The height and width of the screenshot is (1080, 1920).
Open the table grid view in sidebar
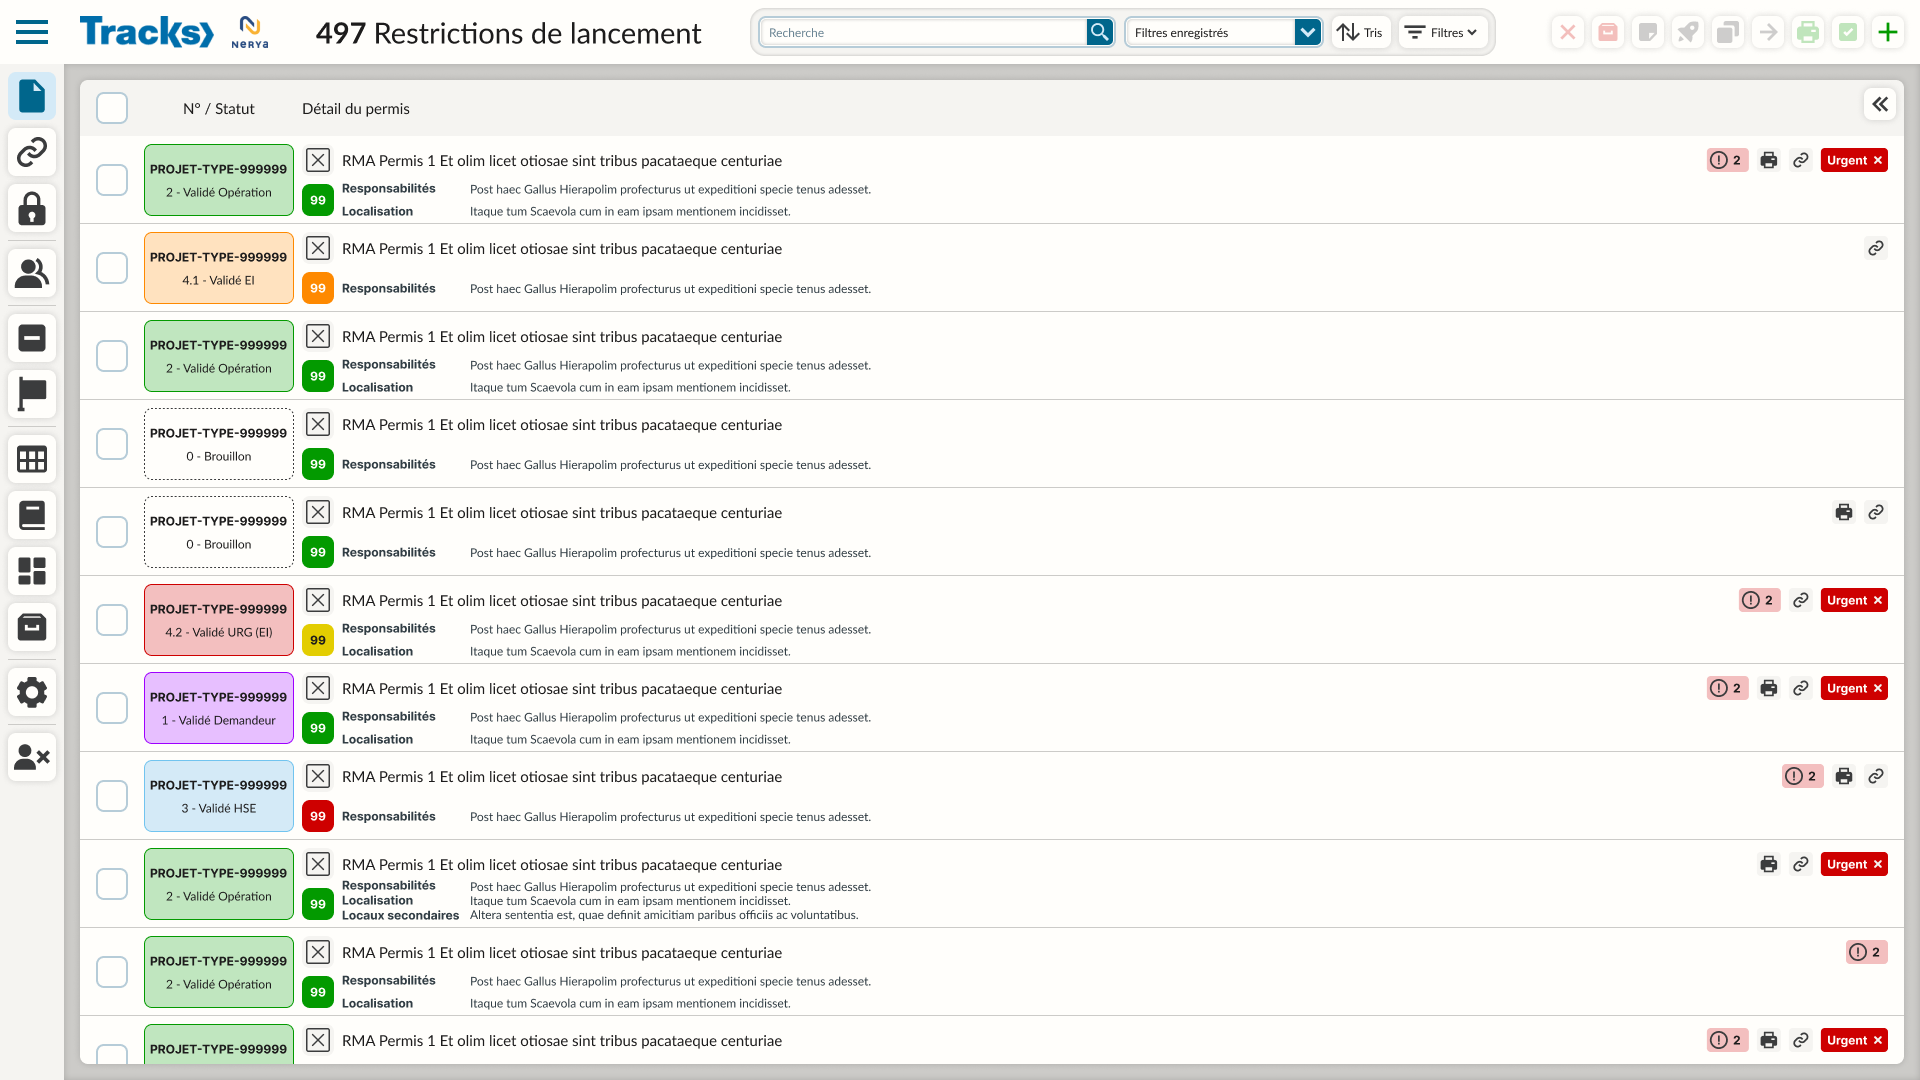pos(32,459)
